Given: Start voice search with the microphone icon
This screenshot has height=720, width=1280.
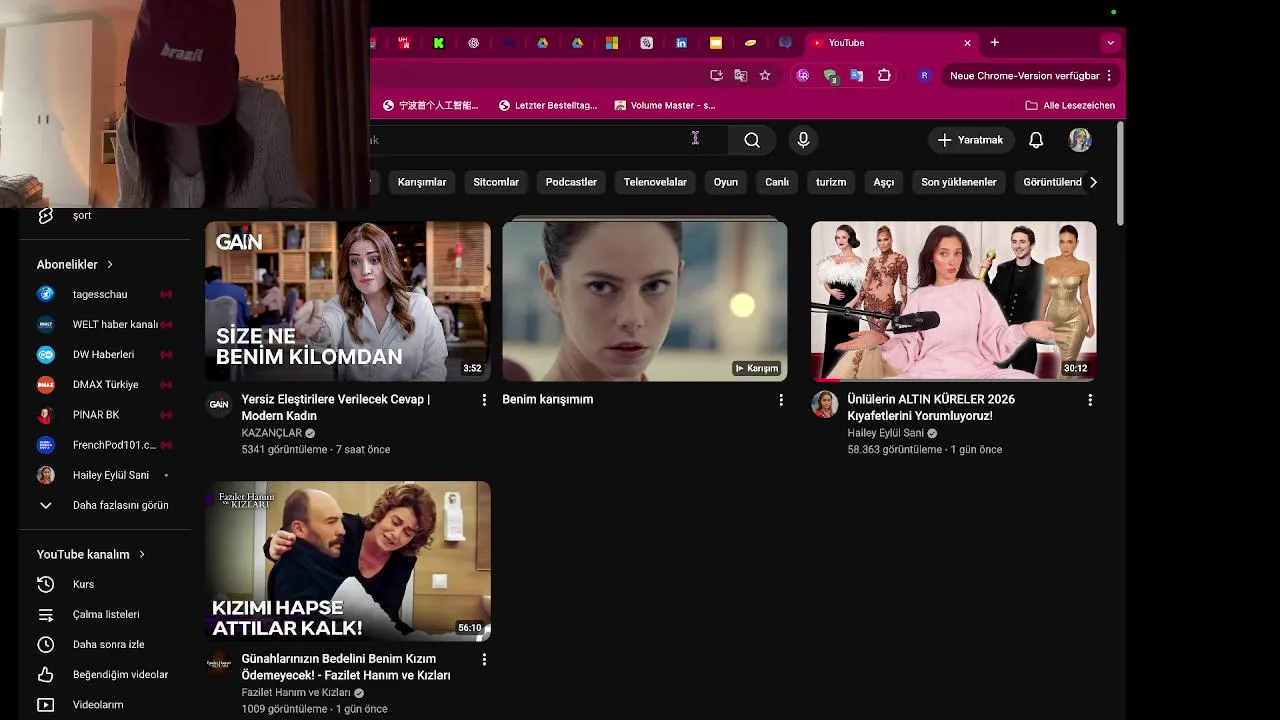Looking at the screenshot, I should coord(803,140).
